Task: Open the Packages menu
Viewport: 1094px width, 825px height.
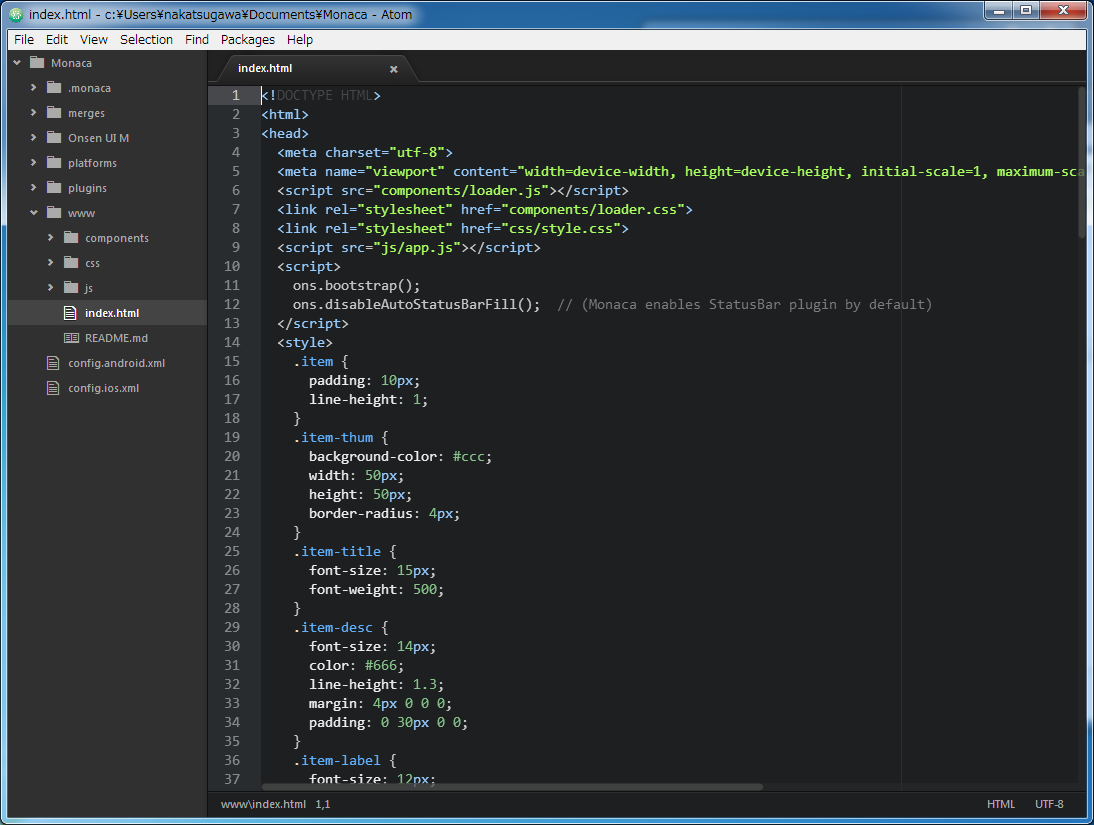Action: pyautogui.click(x=247, y=40)
